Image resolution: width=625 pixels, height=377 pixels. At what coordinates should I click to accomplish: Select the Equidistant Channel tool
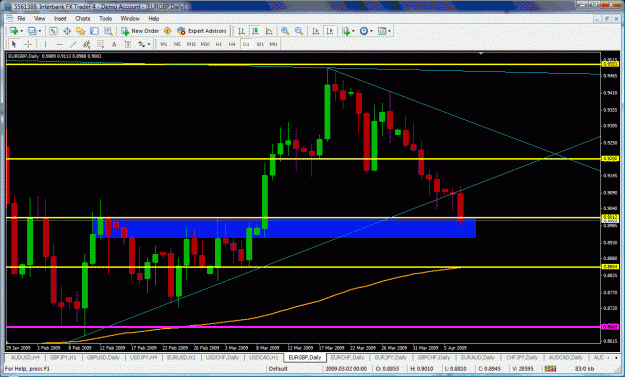point(86,44)
